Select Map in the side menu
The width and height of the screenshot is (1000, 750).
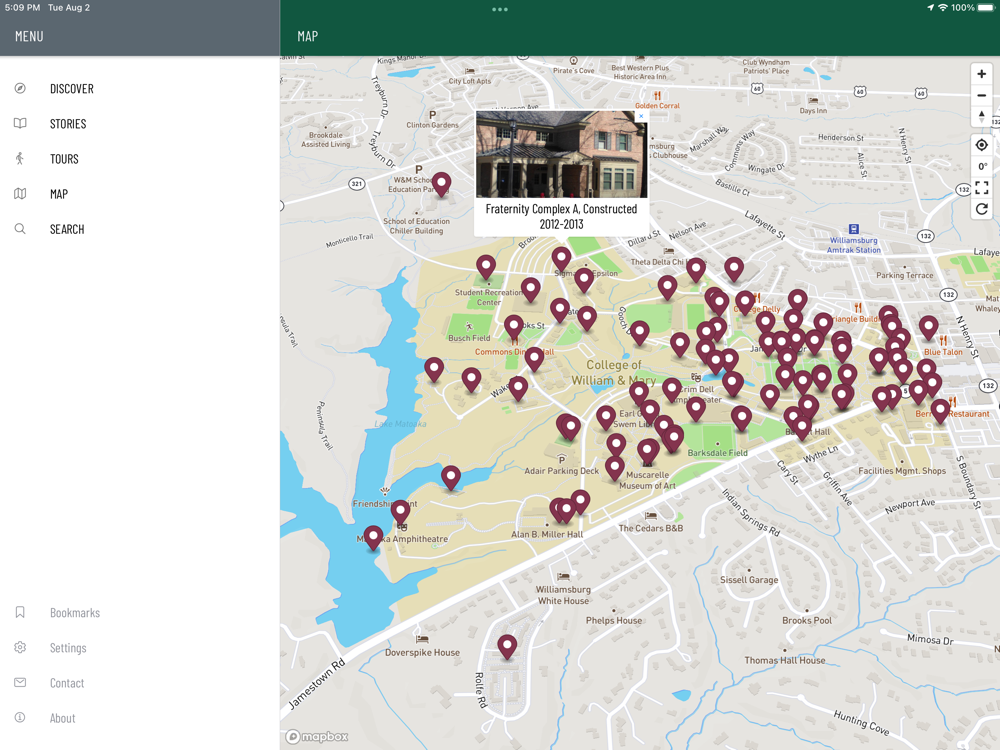pos(59,194)
